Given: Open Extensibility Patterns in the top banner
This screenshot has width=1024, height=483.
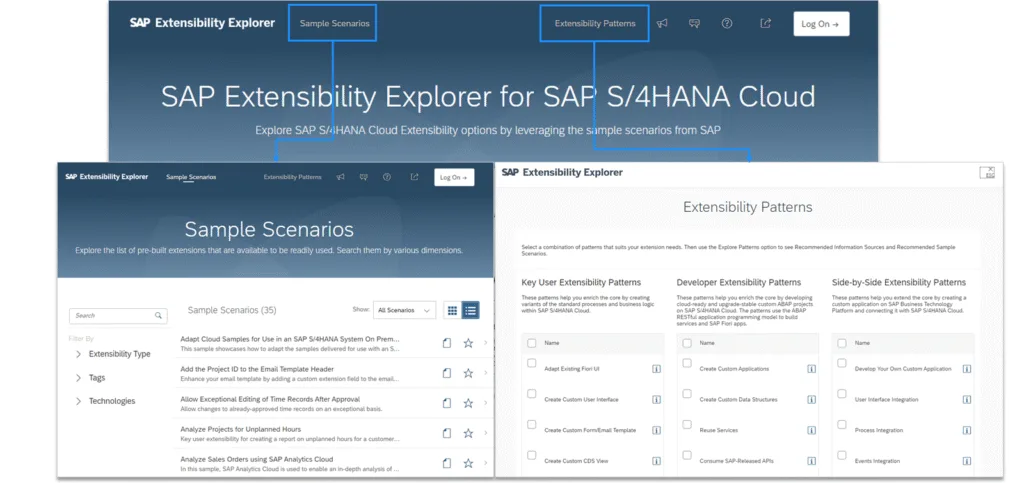Looking at the screenshot, I should (595, 23).
